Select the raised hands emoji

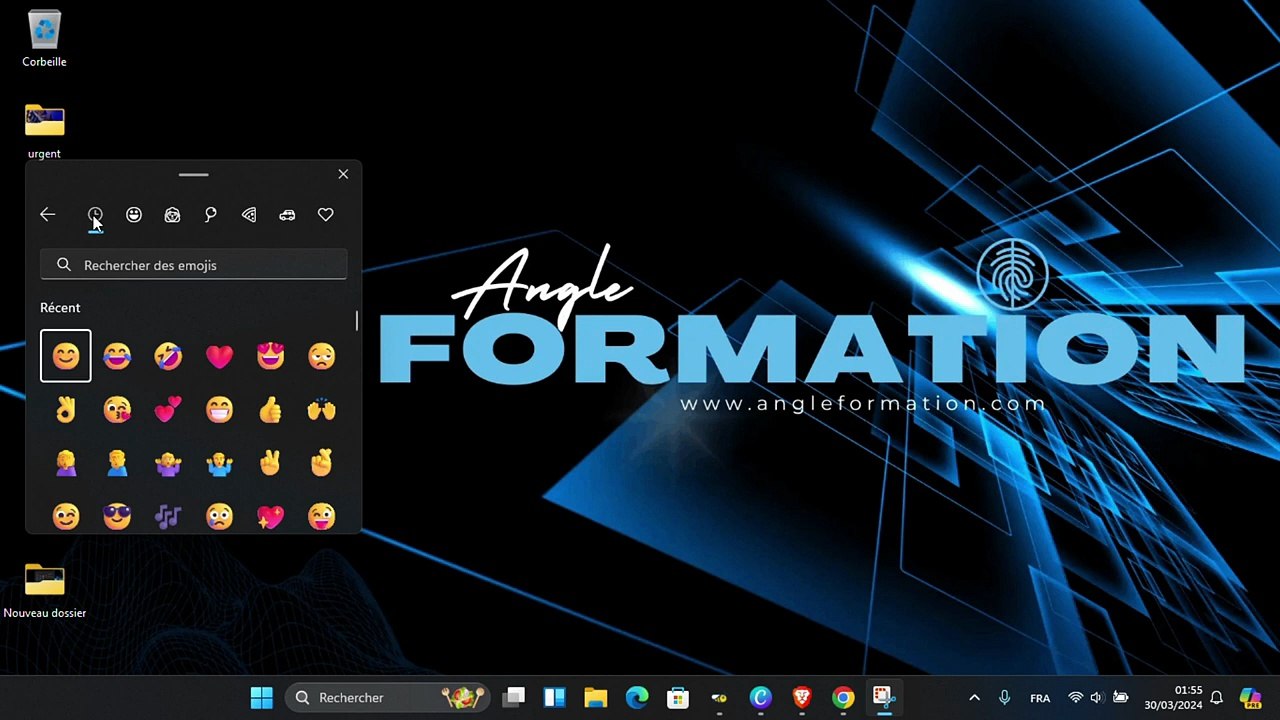pos(322,409)
